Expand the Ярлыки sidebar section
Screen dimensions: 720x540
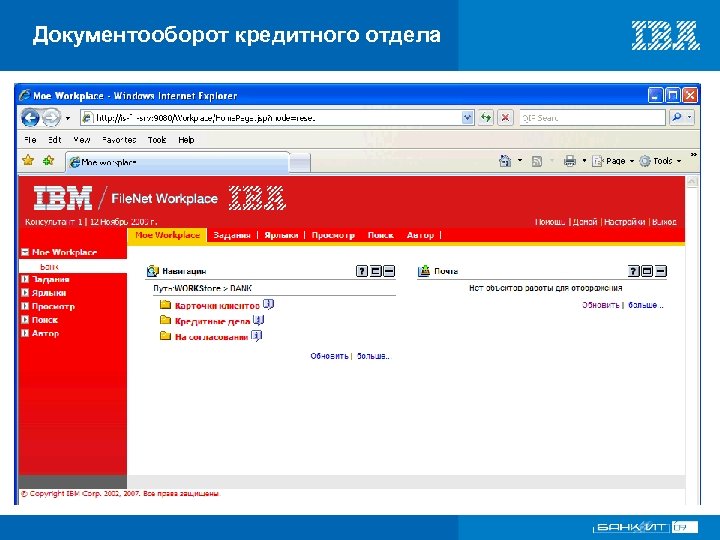click(x=25, y=293)
